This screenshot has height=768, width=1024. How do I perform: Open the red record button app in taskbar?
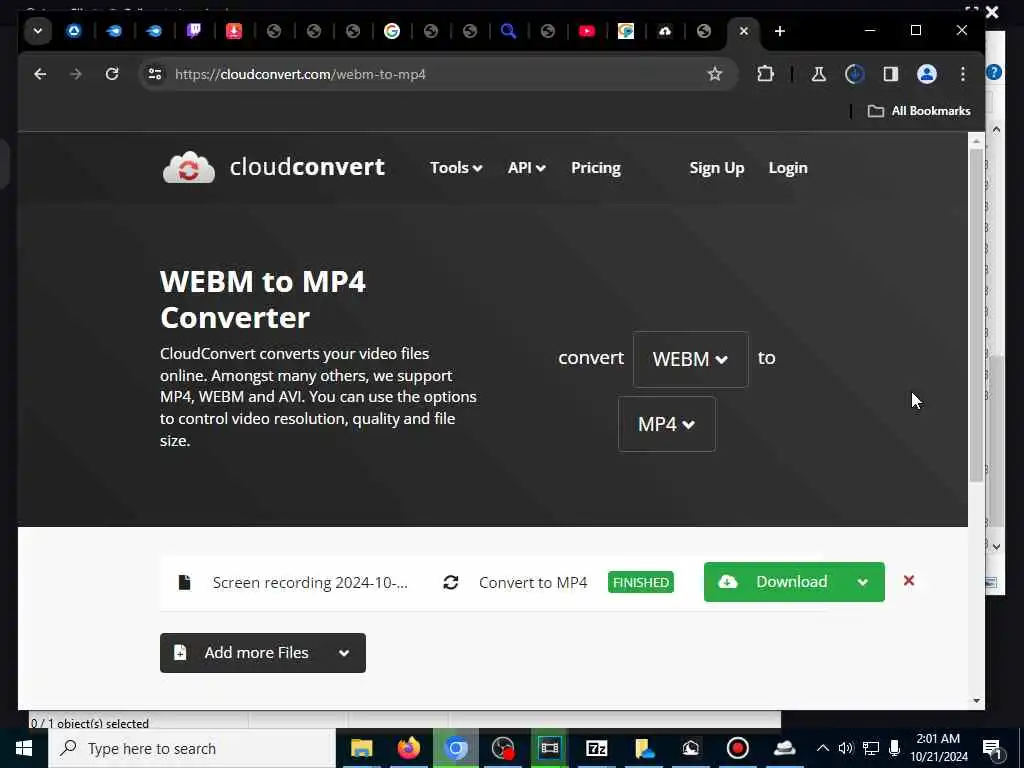[738, 748]
